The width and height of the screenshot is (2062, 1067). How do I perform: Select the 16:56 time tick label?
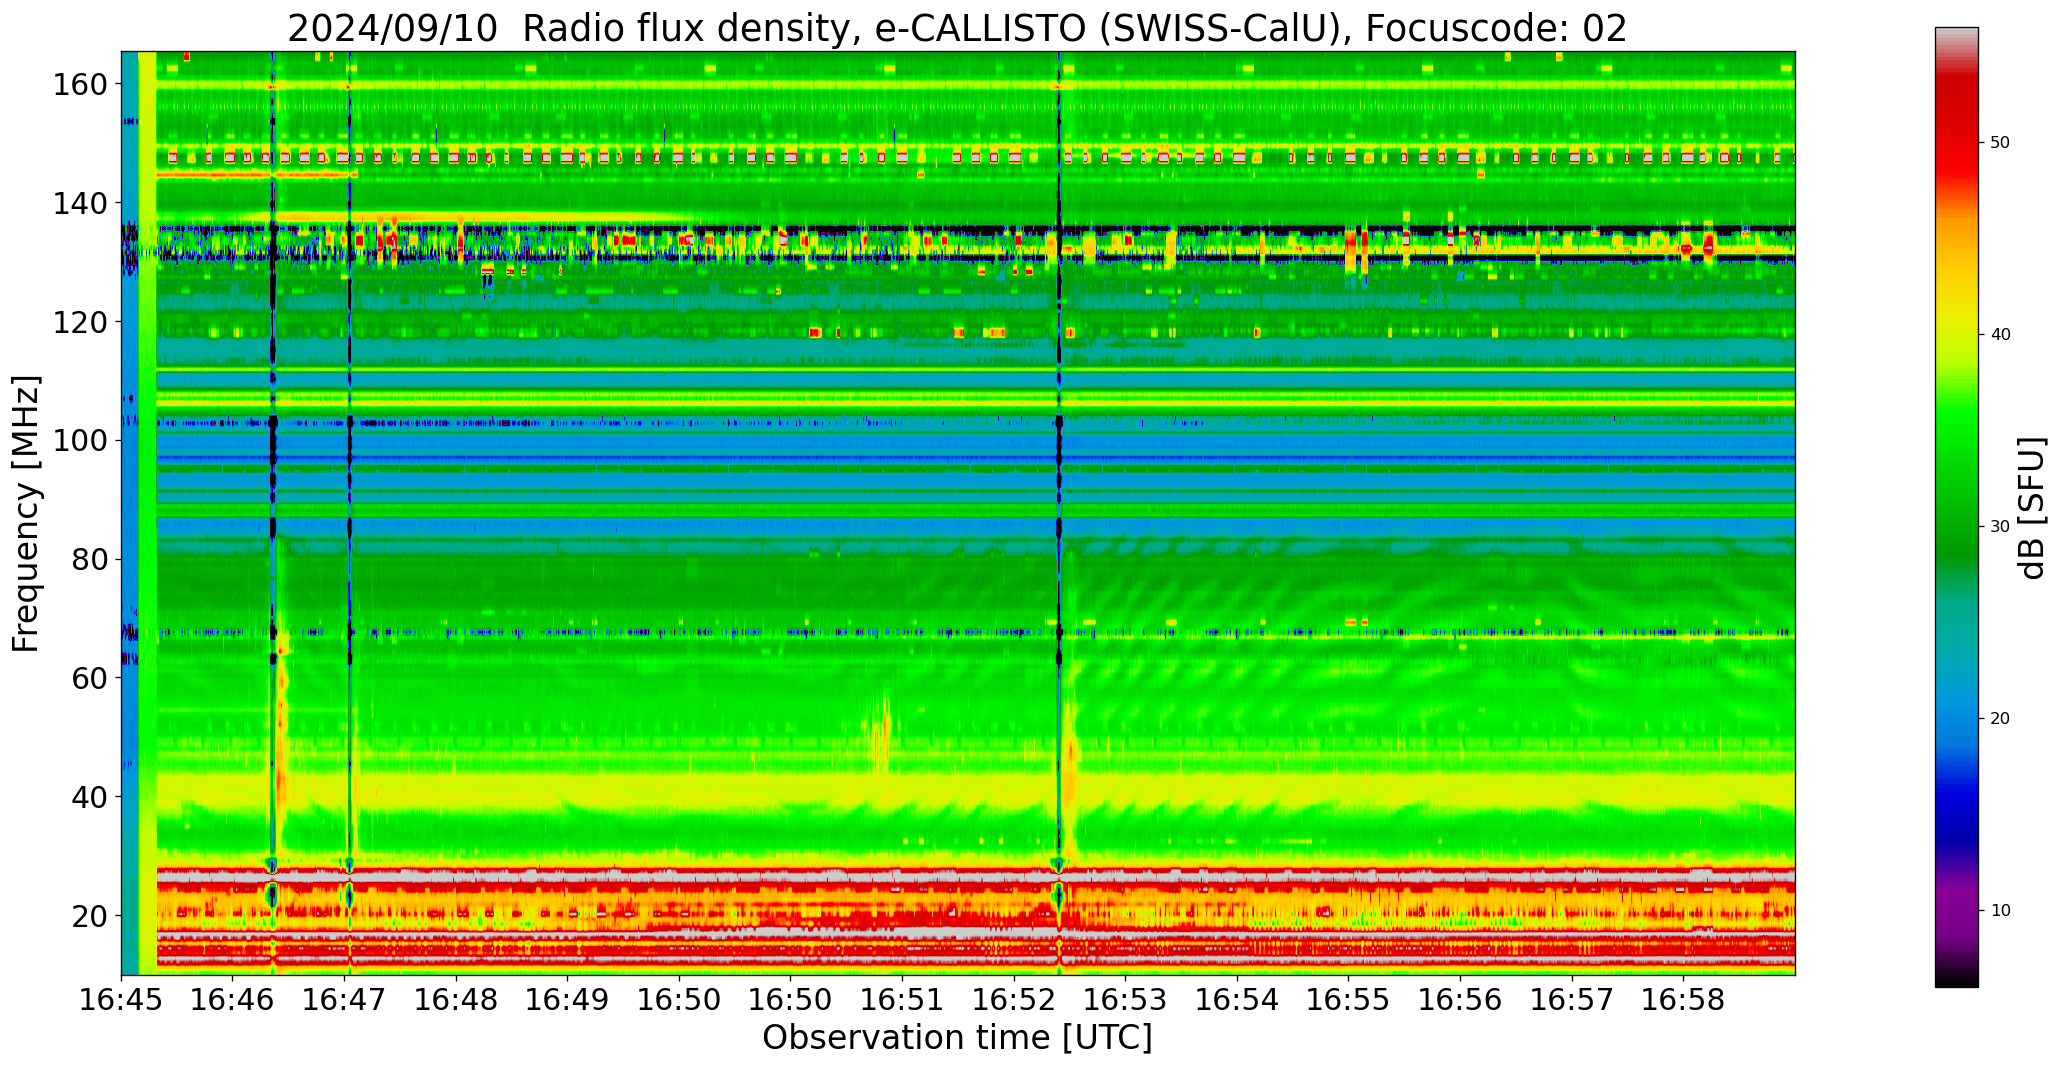[1460, 999]
